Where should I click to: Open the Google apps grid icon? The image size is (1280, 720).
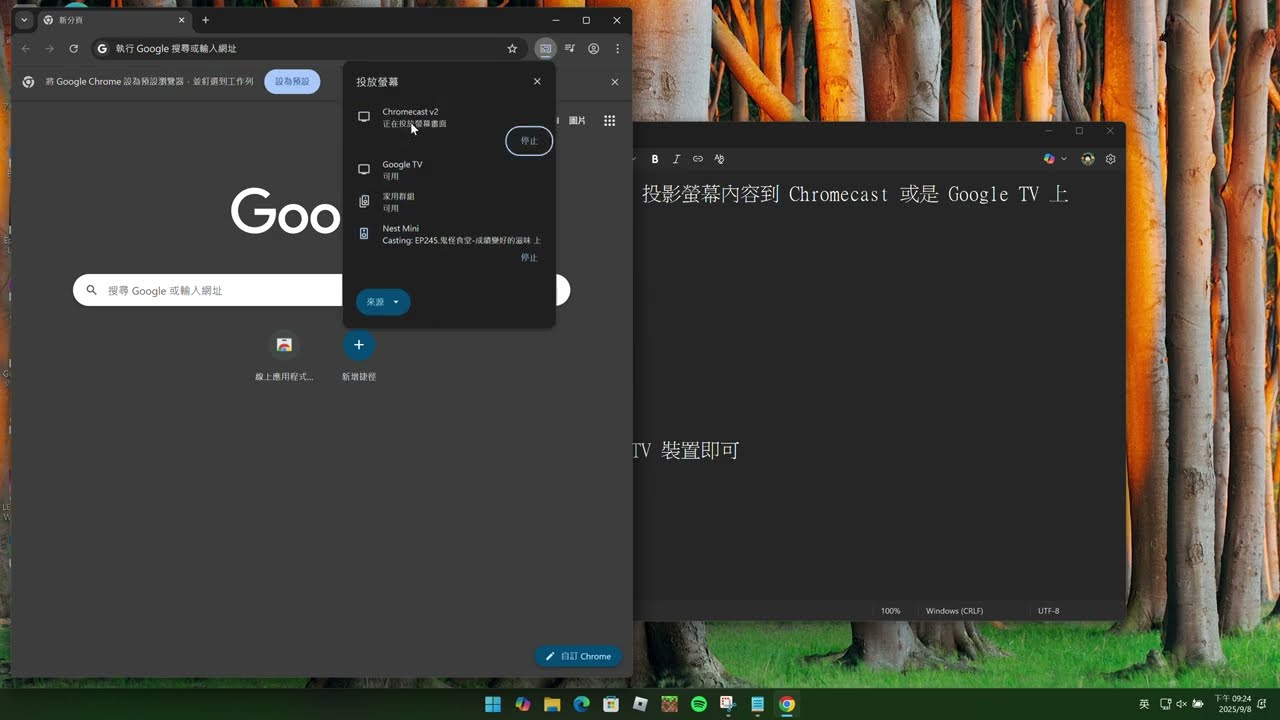(609, 120)
